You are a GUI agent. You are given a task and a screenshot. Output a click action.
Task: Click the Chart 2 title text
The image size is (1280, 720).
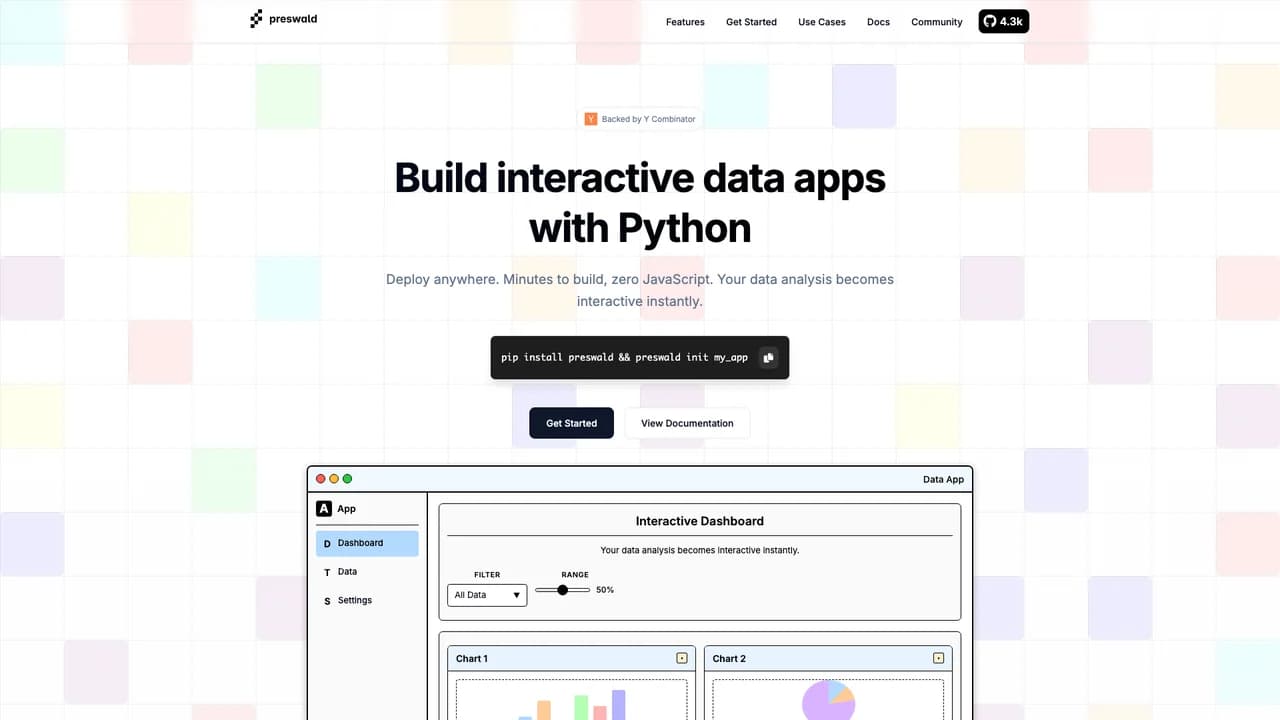(x=729, y=658)
